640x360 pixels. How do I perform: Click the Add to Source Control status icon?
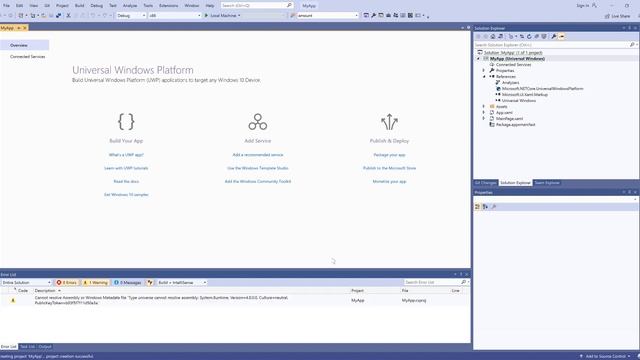tap(581, 356)
